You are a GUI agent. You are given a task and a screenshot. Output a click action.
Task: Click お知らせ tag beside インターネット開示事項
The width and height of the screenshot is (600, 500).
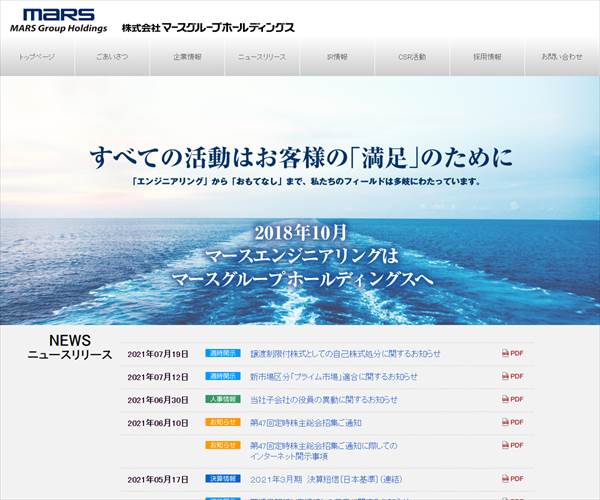pyautogui.click(x=223, y=445)
